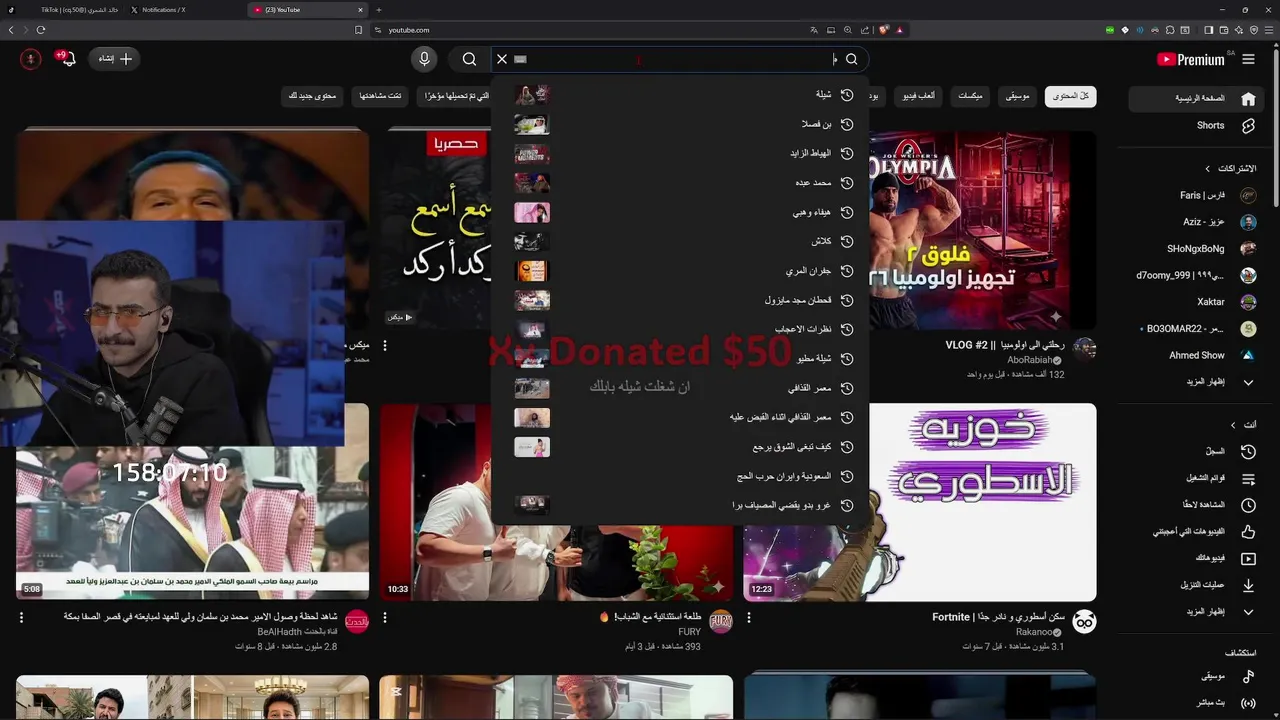The height and width of the screenshot is (720, 1280).
Task: Open d7oomy_999 subscription channel
Action: [x=1194, y=275]
